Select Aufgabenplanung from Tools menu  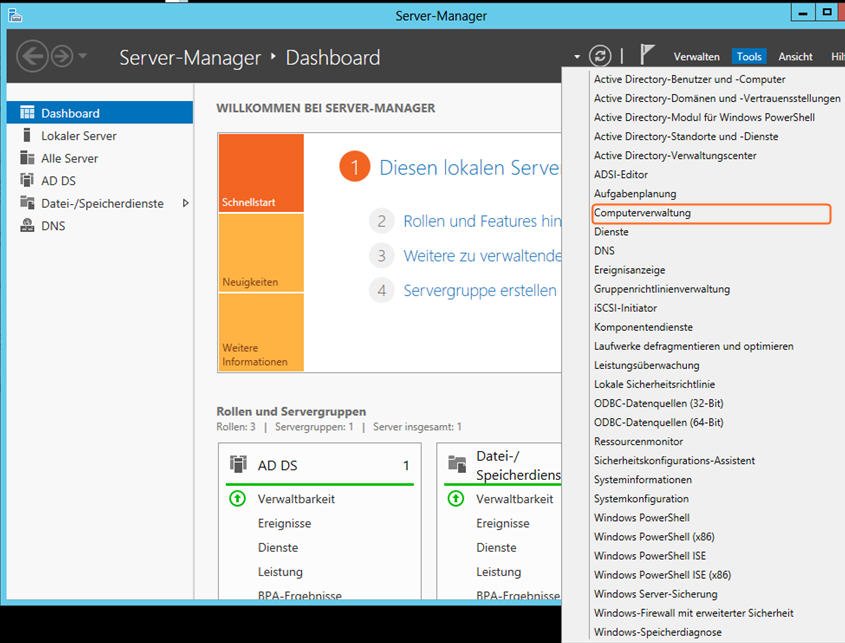click(x=635, y=193)
